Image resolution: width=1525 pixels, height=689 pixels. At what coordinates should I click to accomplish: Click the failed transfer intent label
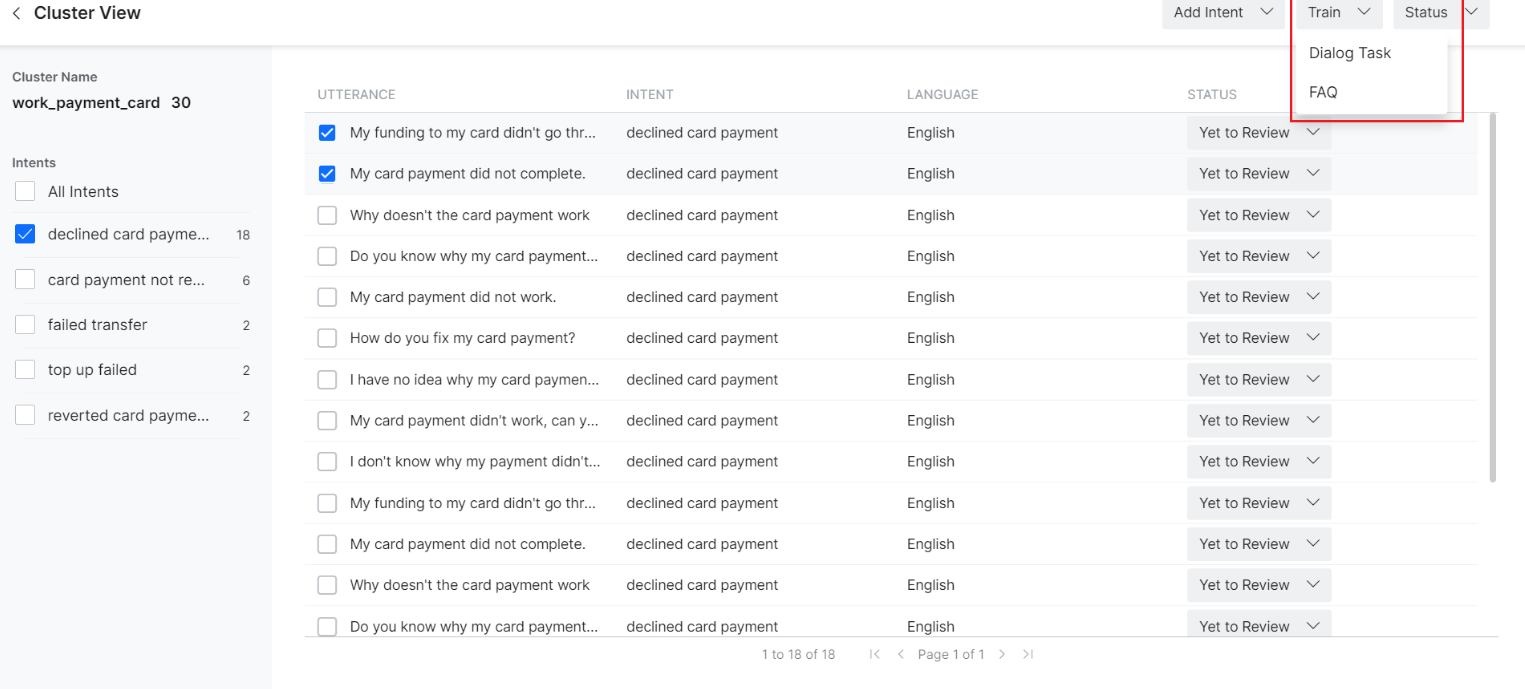point(97,325)
